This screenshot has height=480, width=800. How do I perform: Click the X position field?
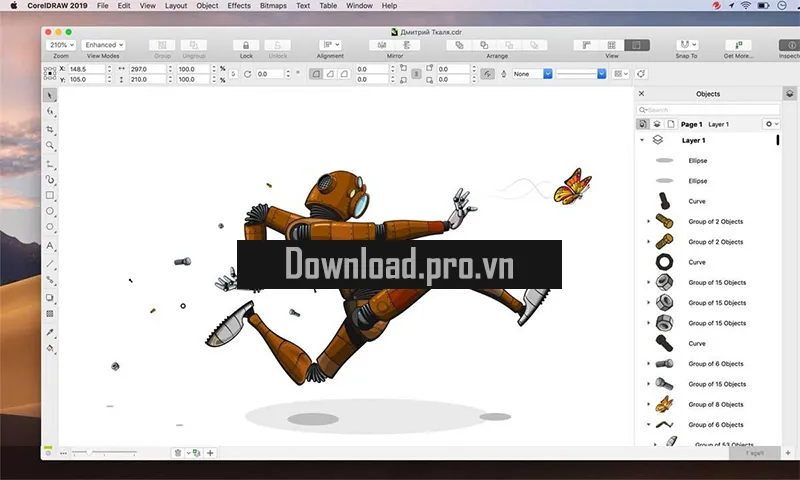point(87,68)
